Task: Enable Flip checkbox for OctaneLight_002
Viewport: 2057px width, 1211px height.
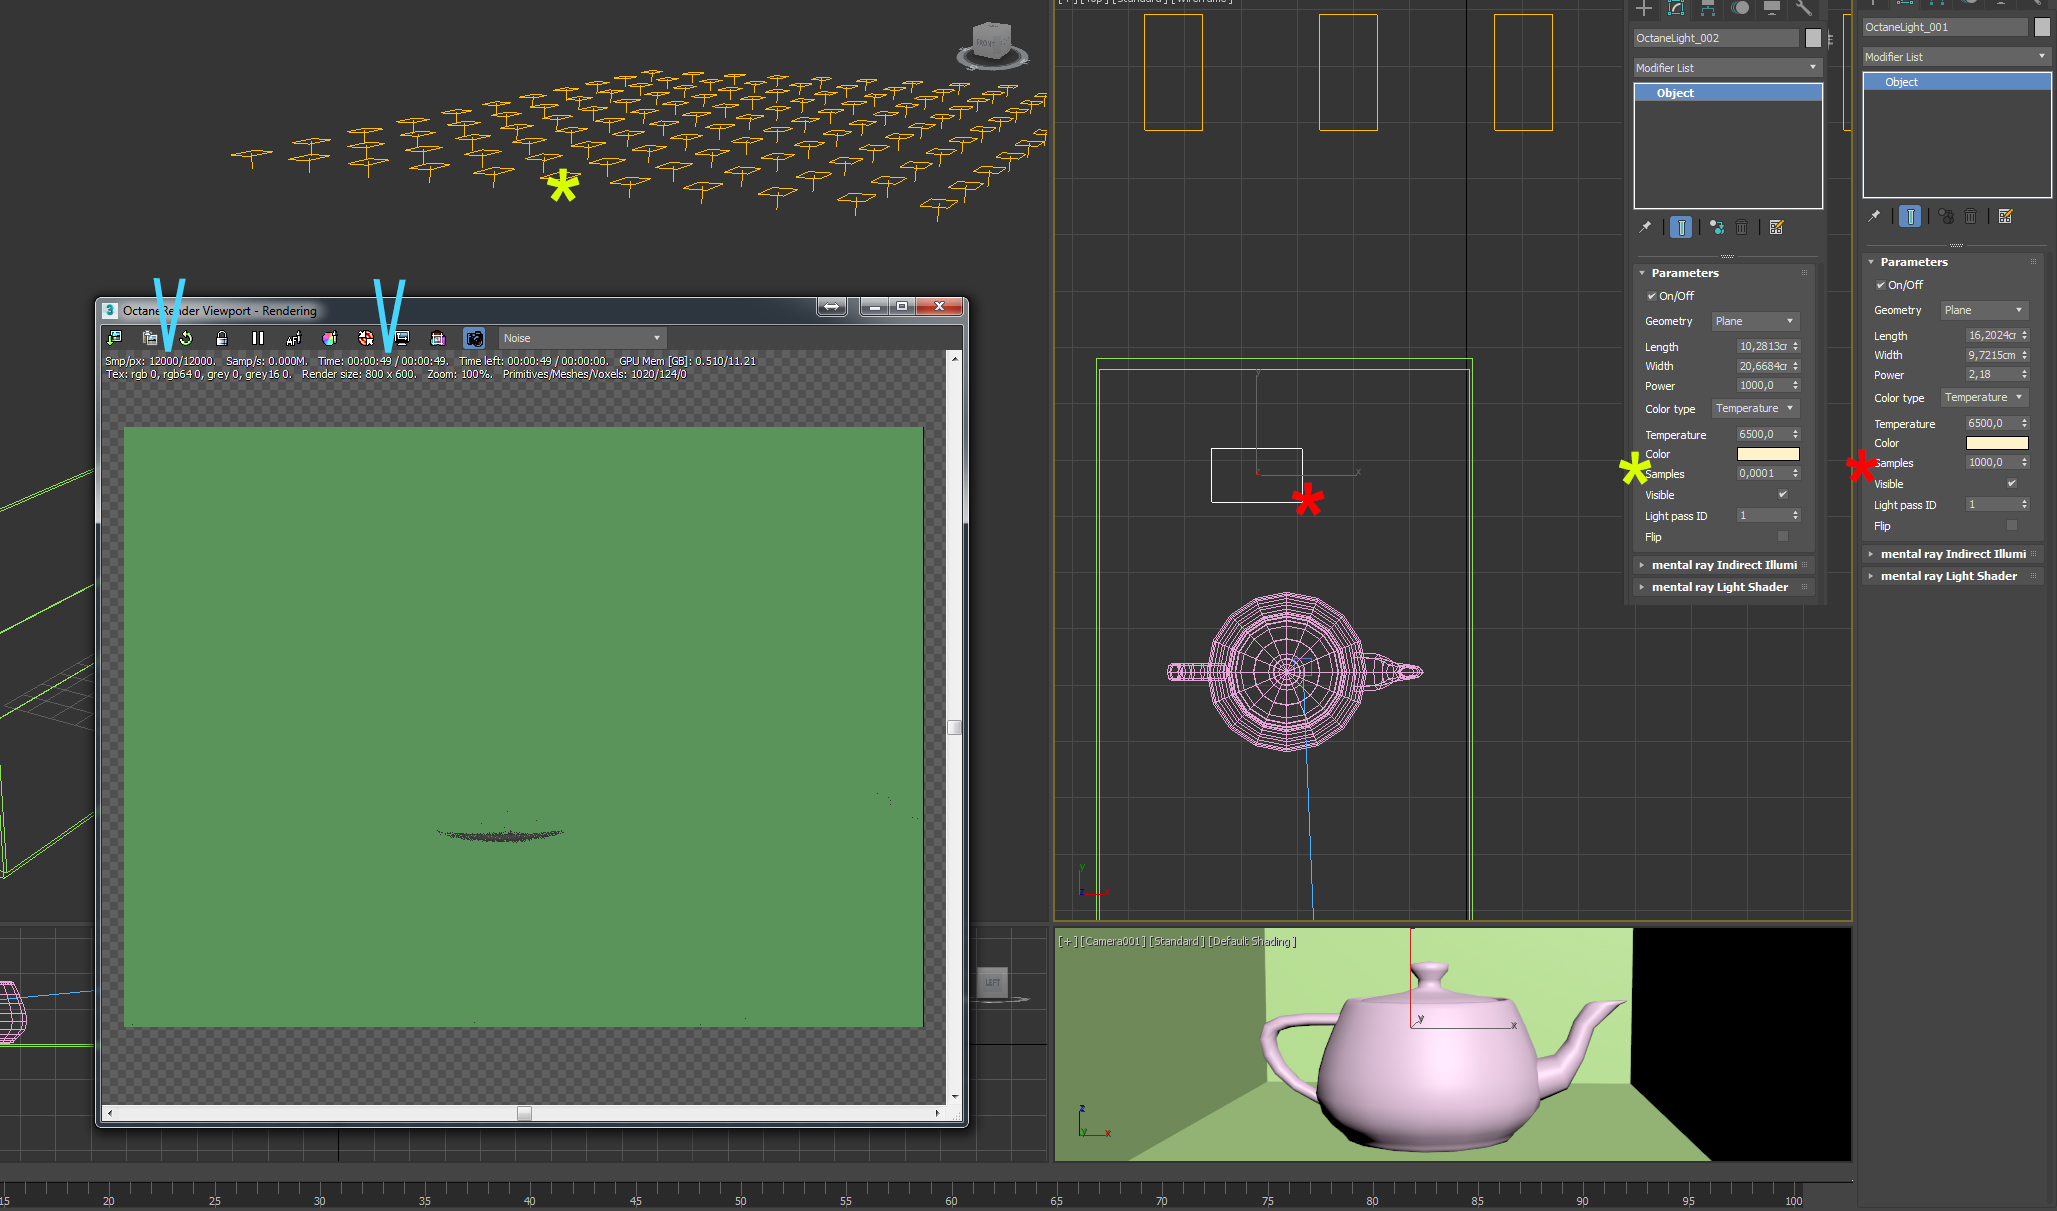Action: pyautogui.click(x=1782, y=537)
